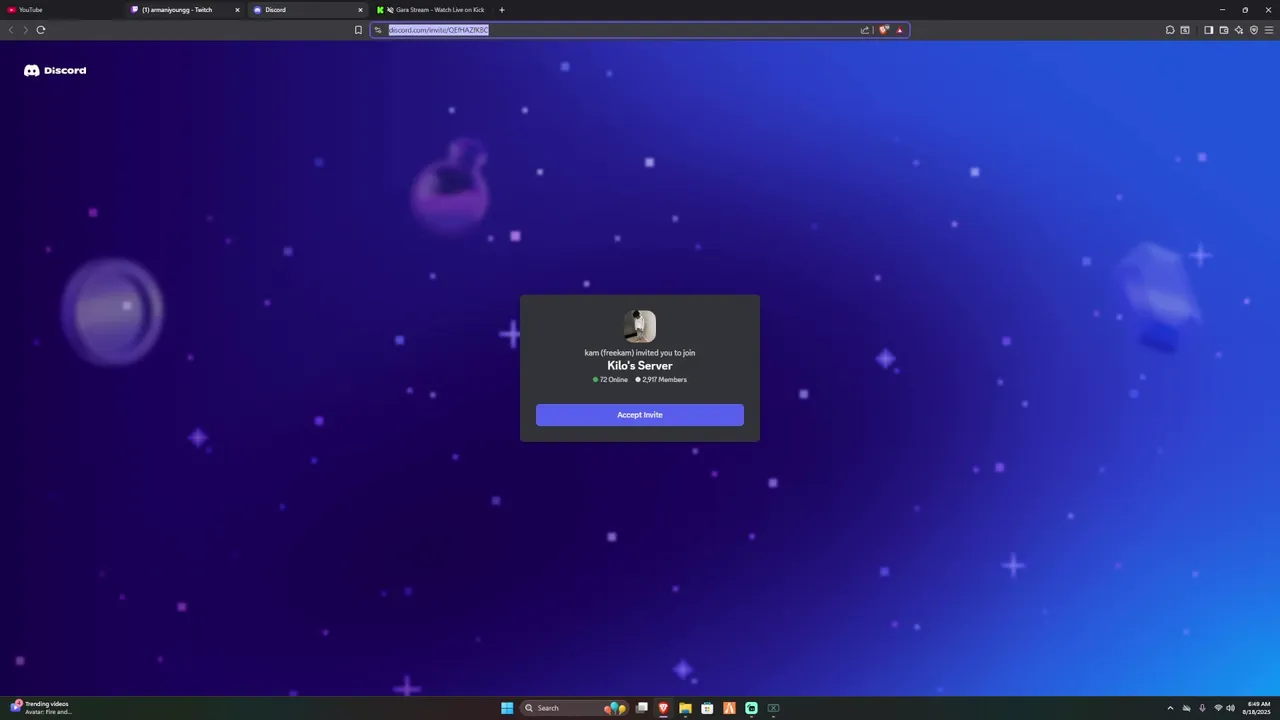The width and height of the screenshot is (1280, 720).
Task: Click the 2,917 Members count
Action: point(661,380)
